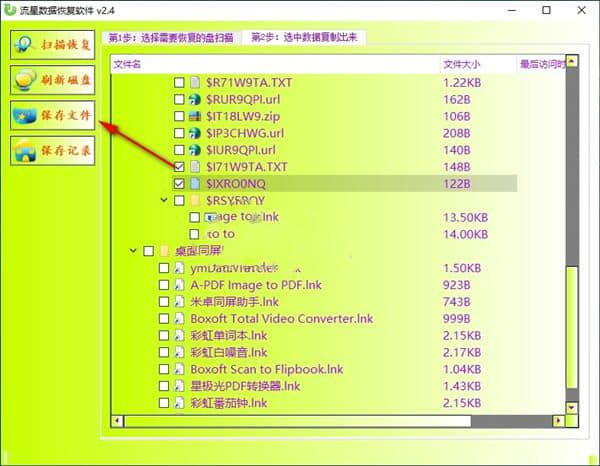This screenshot has width=600, height=466.
Task: Select the 桌面同屏 folder icon
Action: tap(164, 251)
